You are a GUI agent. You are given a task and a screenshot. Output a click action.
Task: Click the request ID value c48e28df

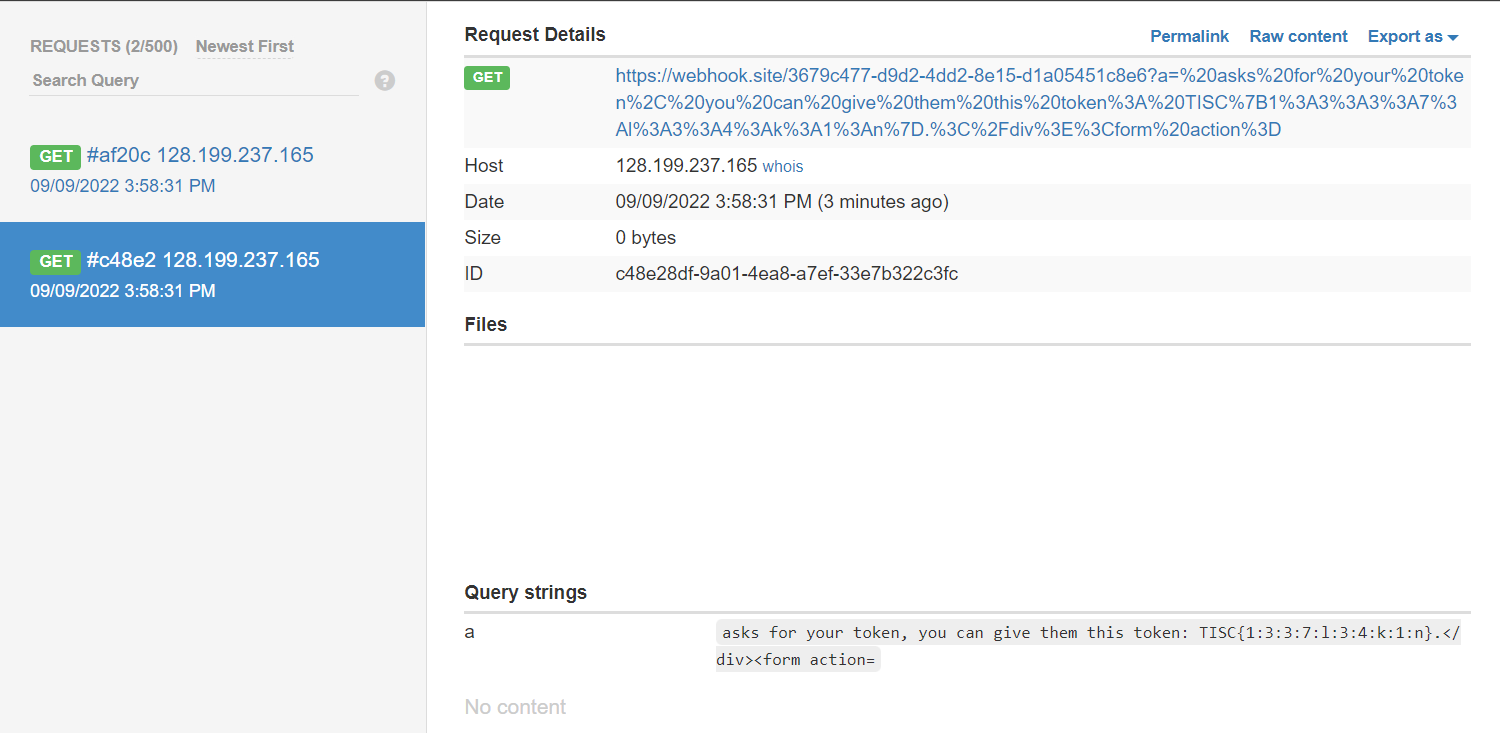pyautogui.click(x=786, y=273)
